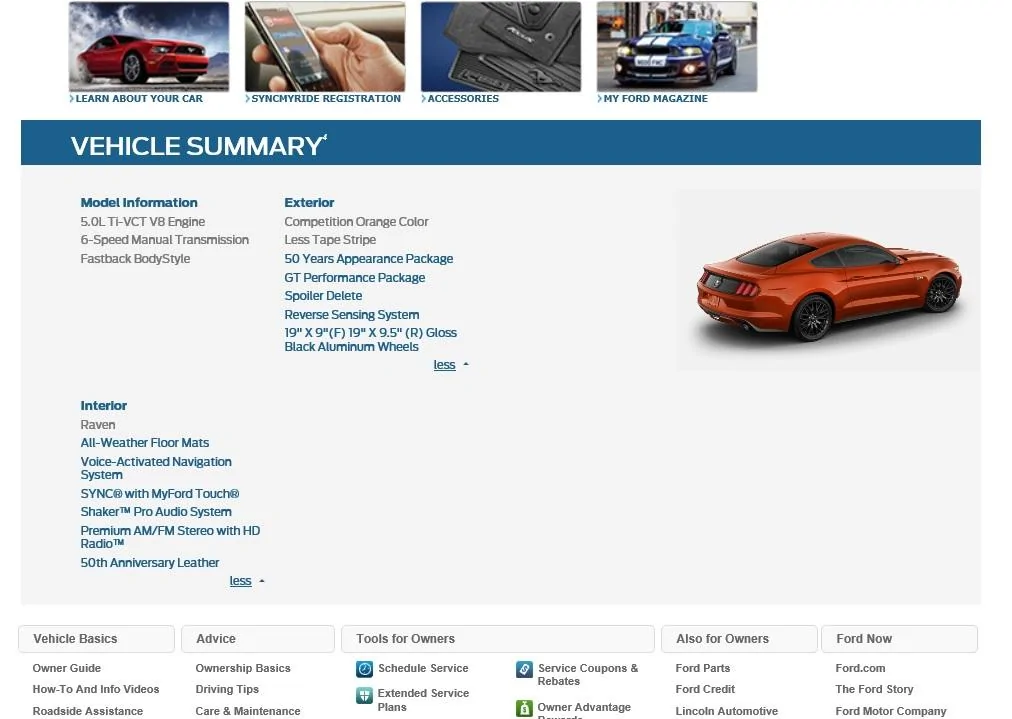Click Fastback BodyStyle text
Viewport: 1012px width, 719px height.
pyautogui.click(x=135, y=259)
